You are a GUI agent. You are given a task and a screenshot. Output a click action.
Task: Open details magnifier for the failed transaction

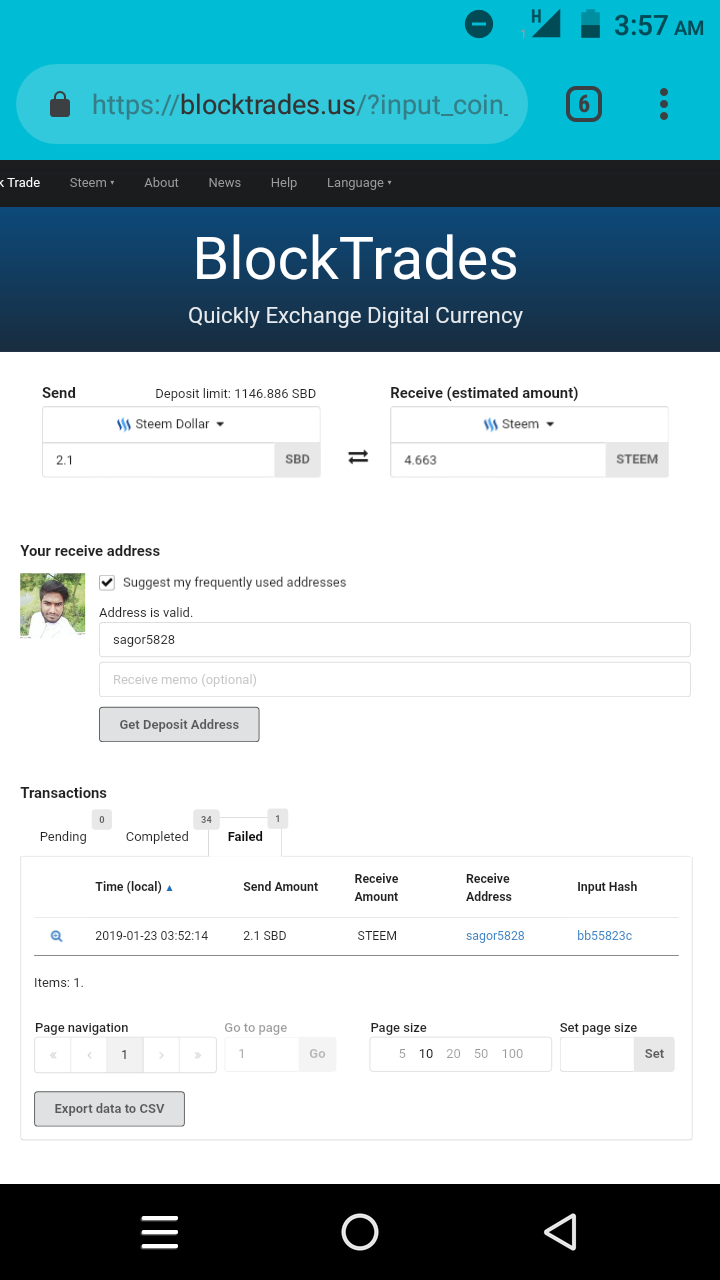click(56, 936)
